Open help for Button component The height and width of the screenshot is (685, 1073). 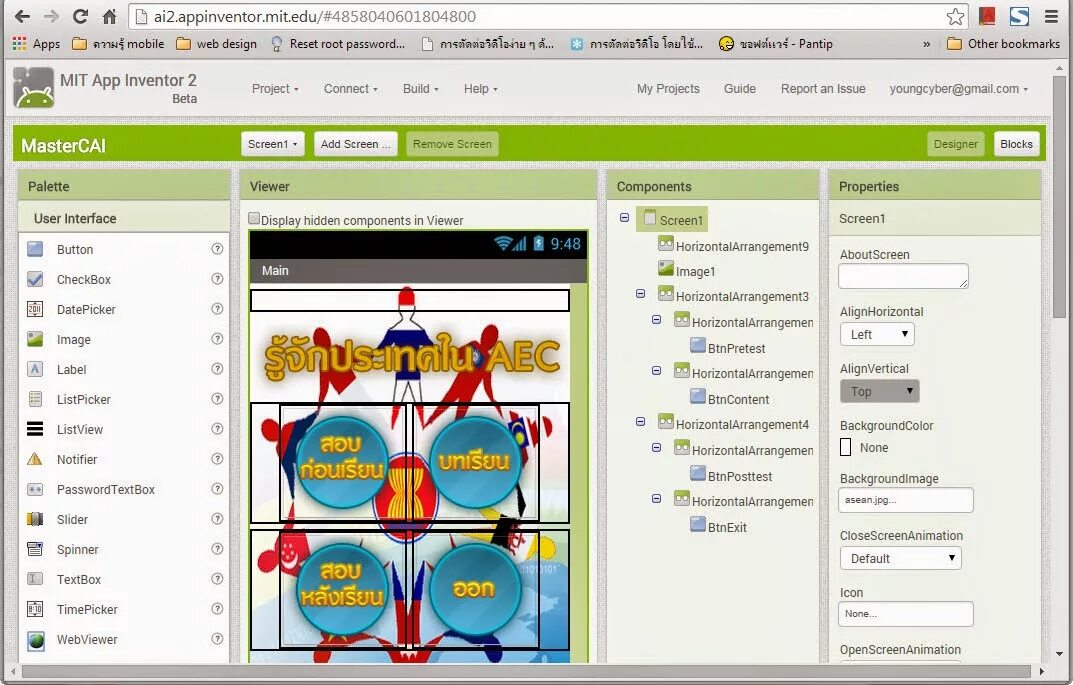click(x=217, y=249)
